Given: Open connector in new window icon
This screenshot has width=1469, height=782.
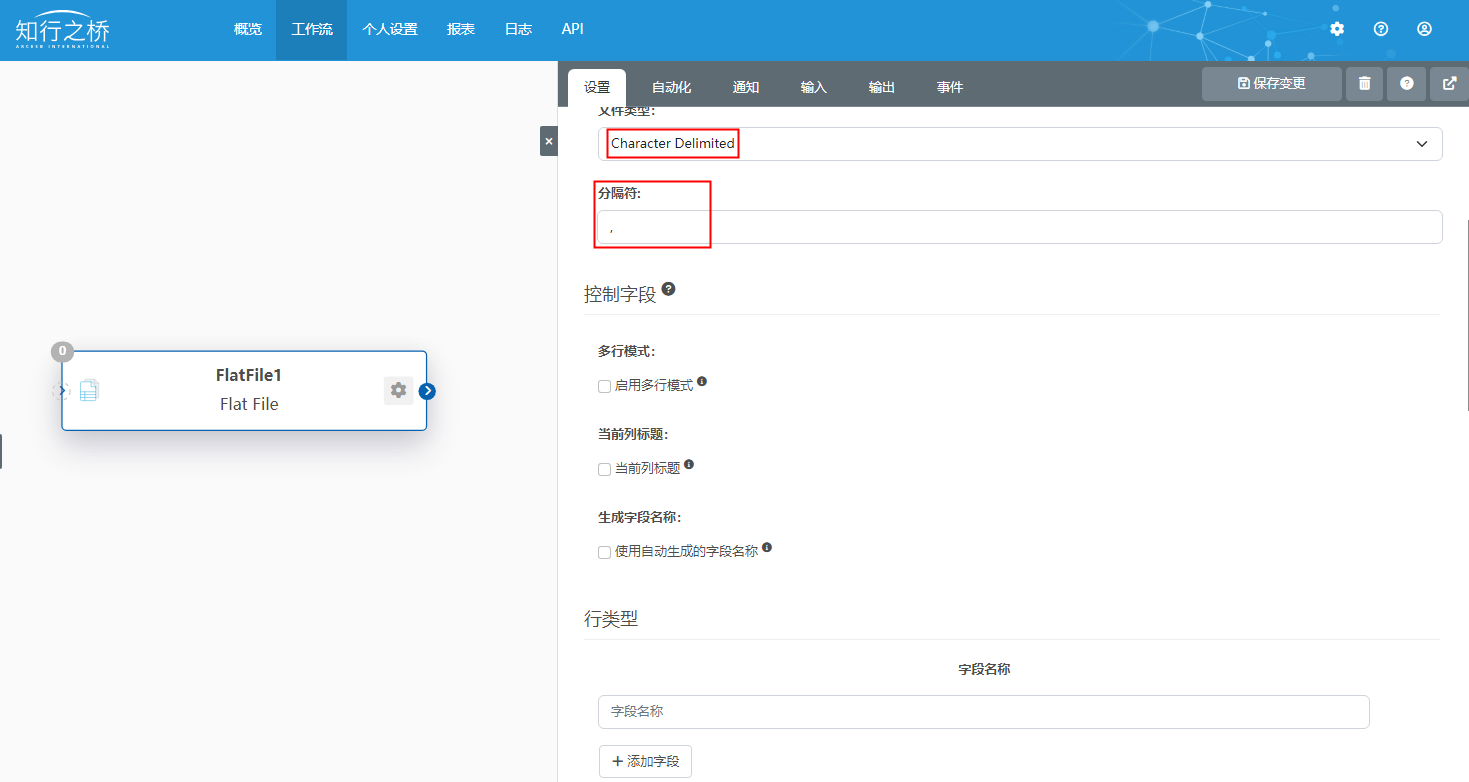Looking at the screenshot, I should pos(1449,84).
